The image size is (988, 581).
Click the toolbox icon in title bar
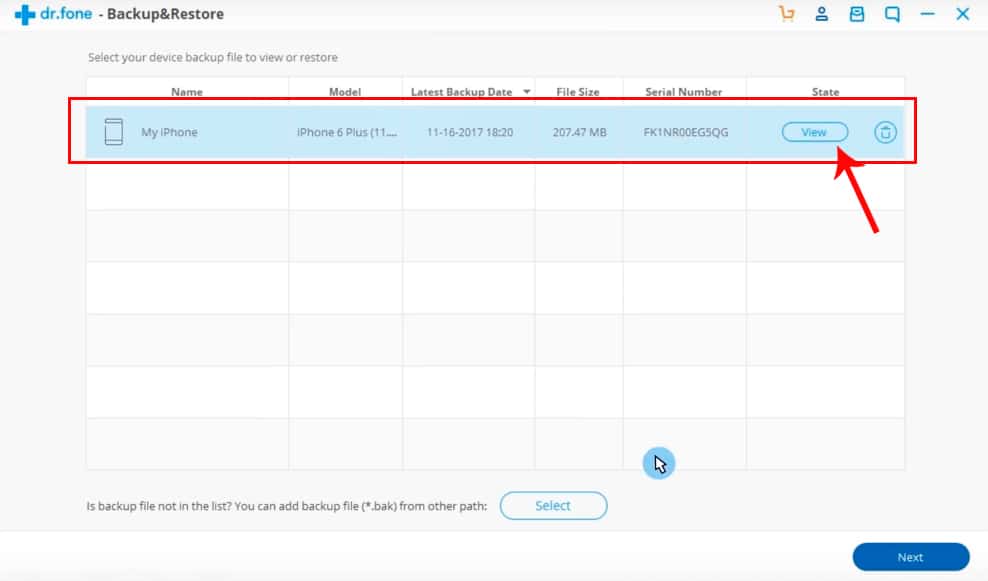pos(856,14)
